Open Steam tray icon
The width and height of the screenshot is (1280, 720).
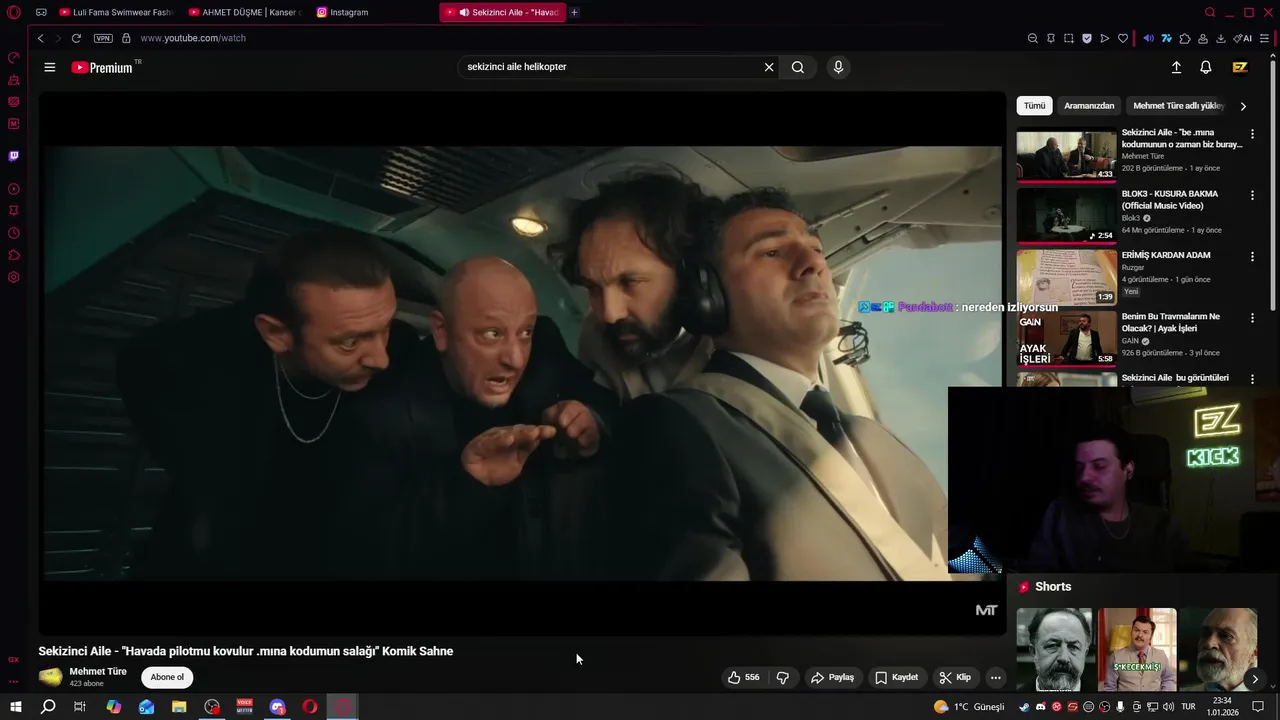click(1025, 707)
